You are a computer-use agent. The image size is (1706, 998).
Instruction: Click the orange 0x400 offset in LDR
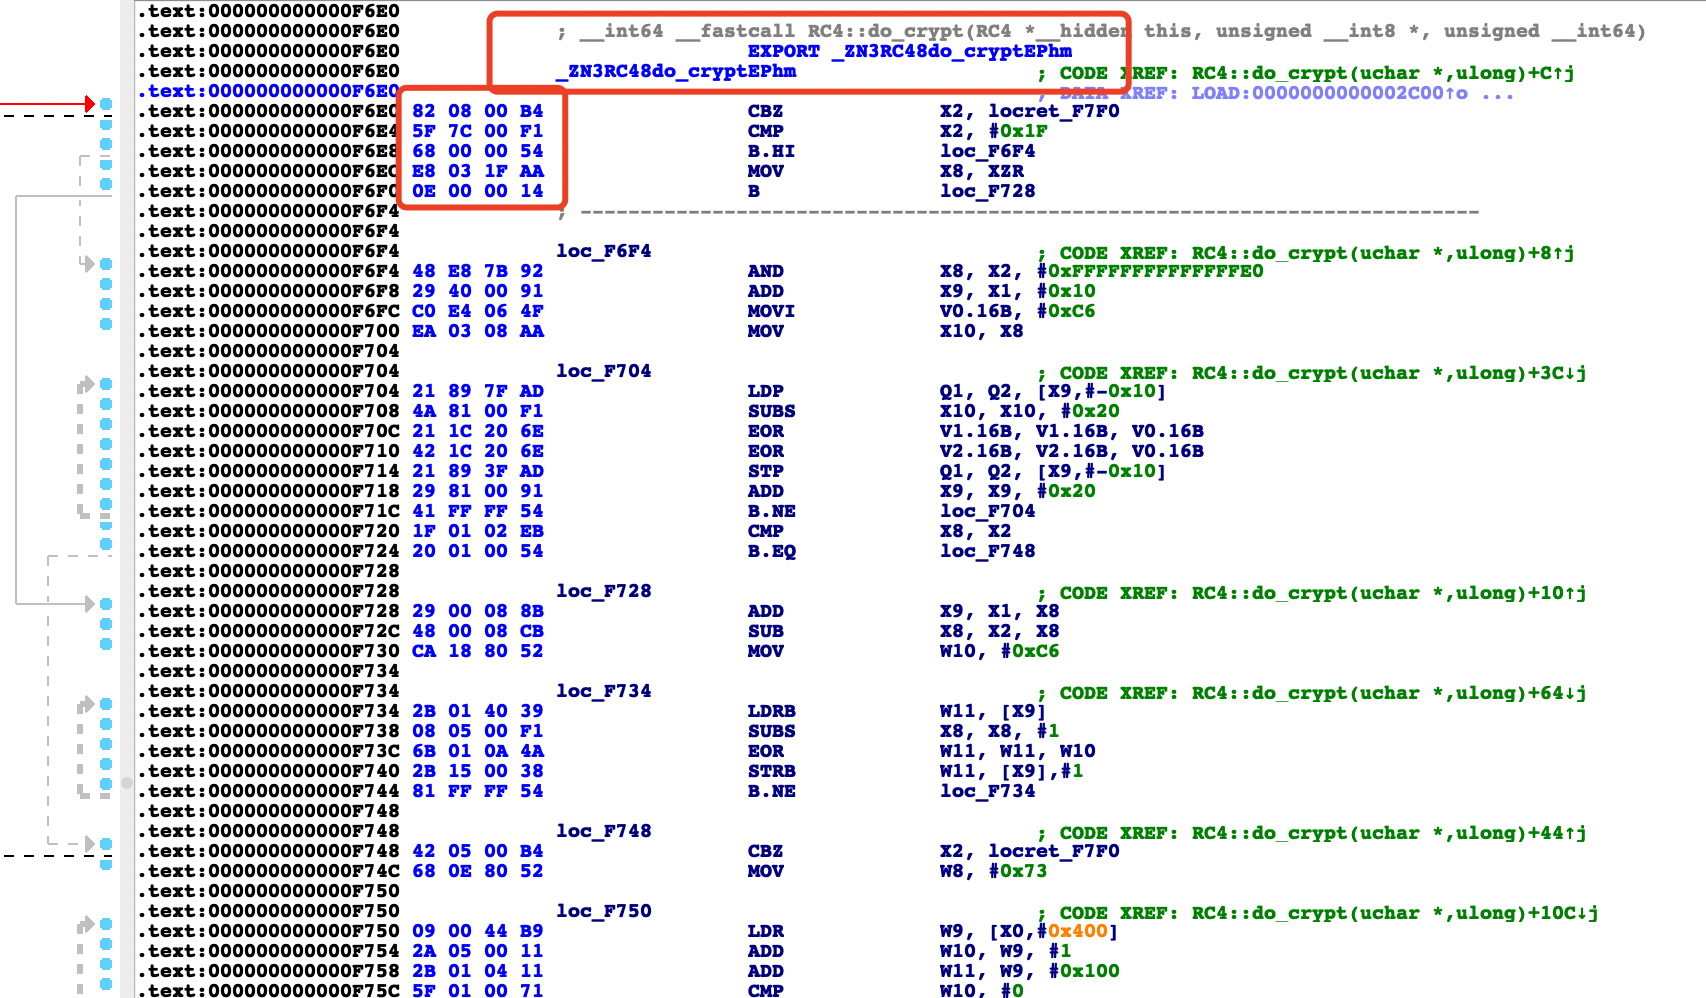click(1078, 931)
